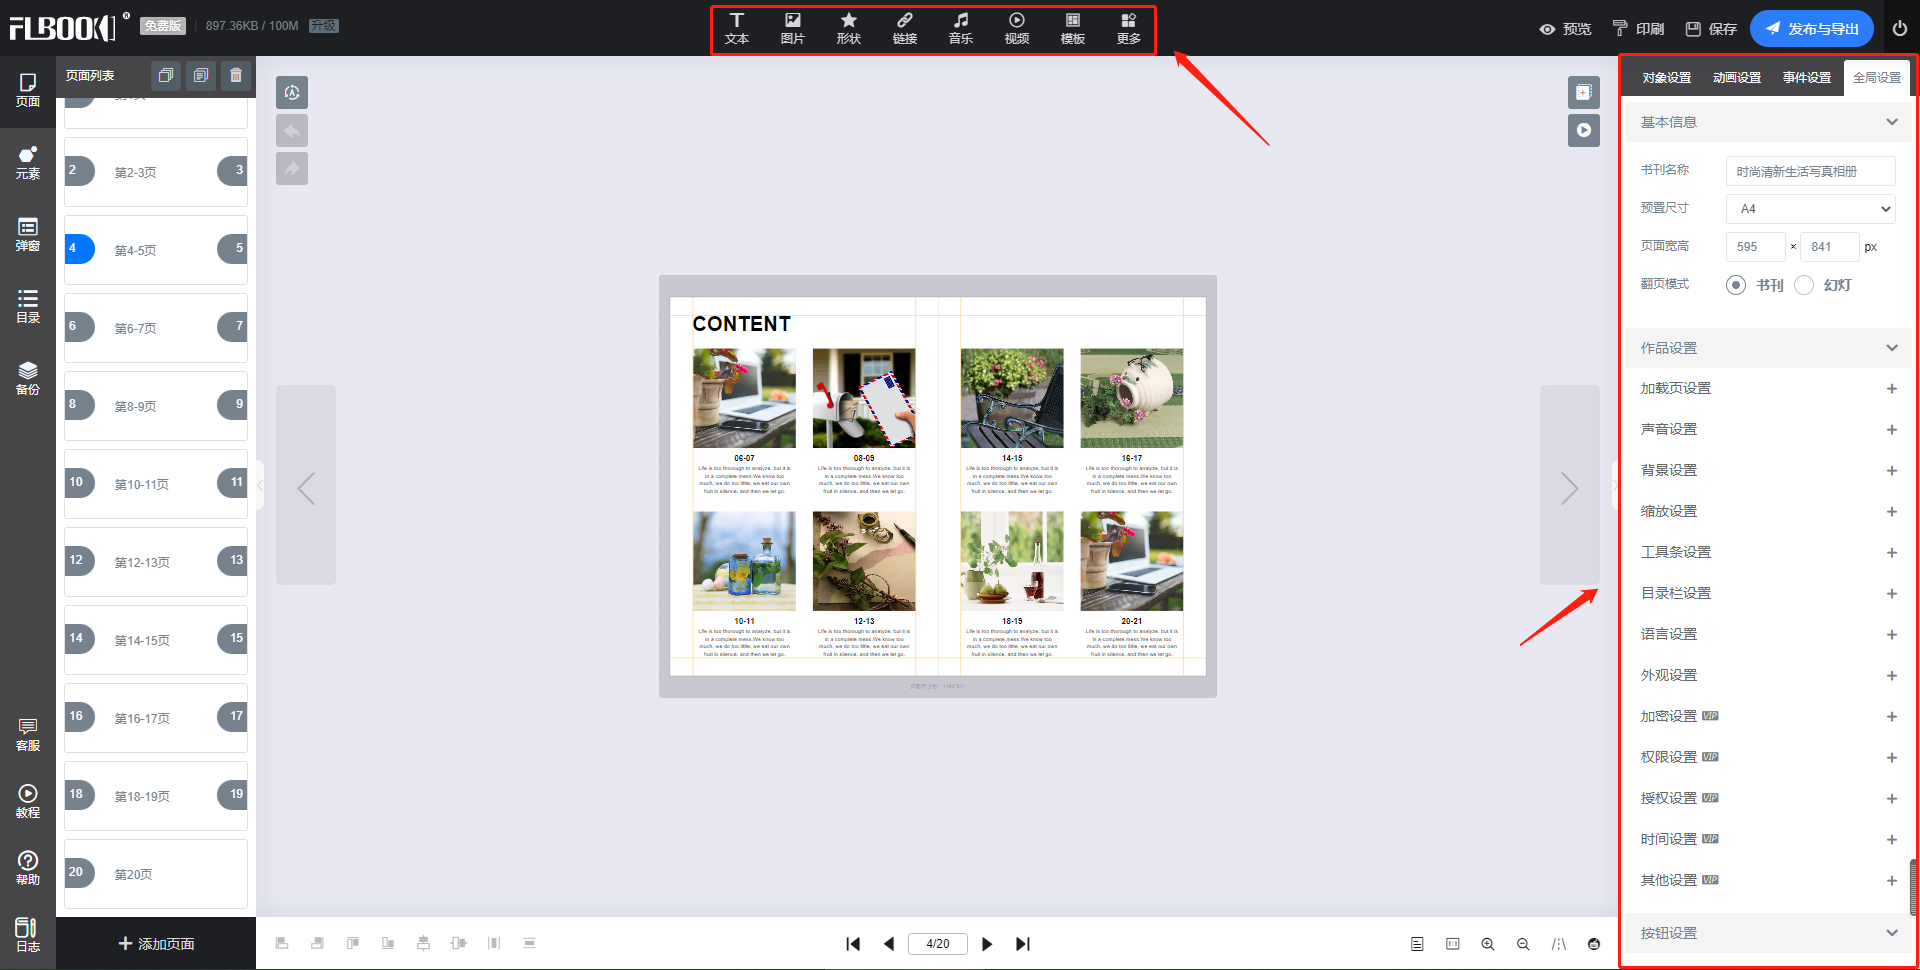Collapse the 作品设置 section
The height and width of the screenshot is (970, 1920).
coord(1768,348)
